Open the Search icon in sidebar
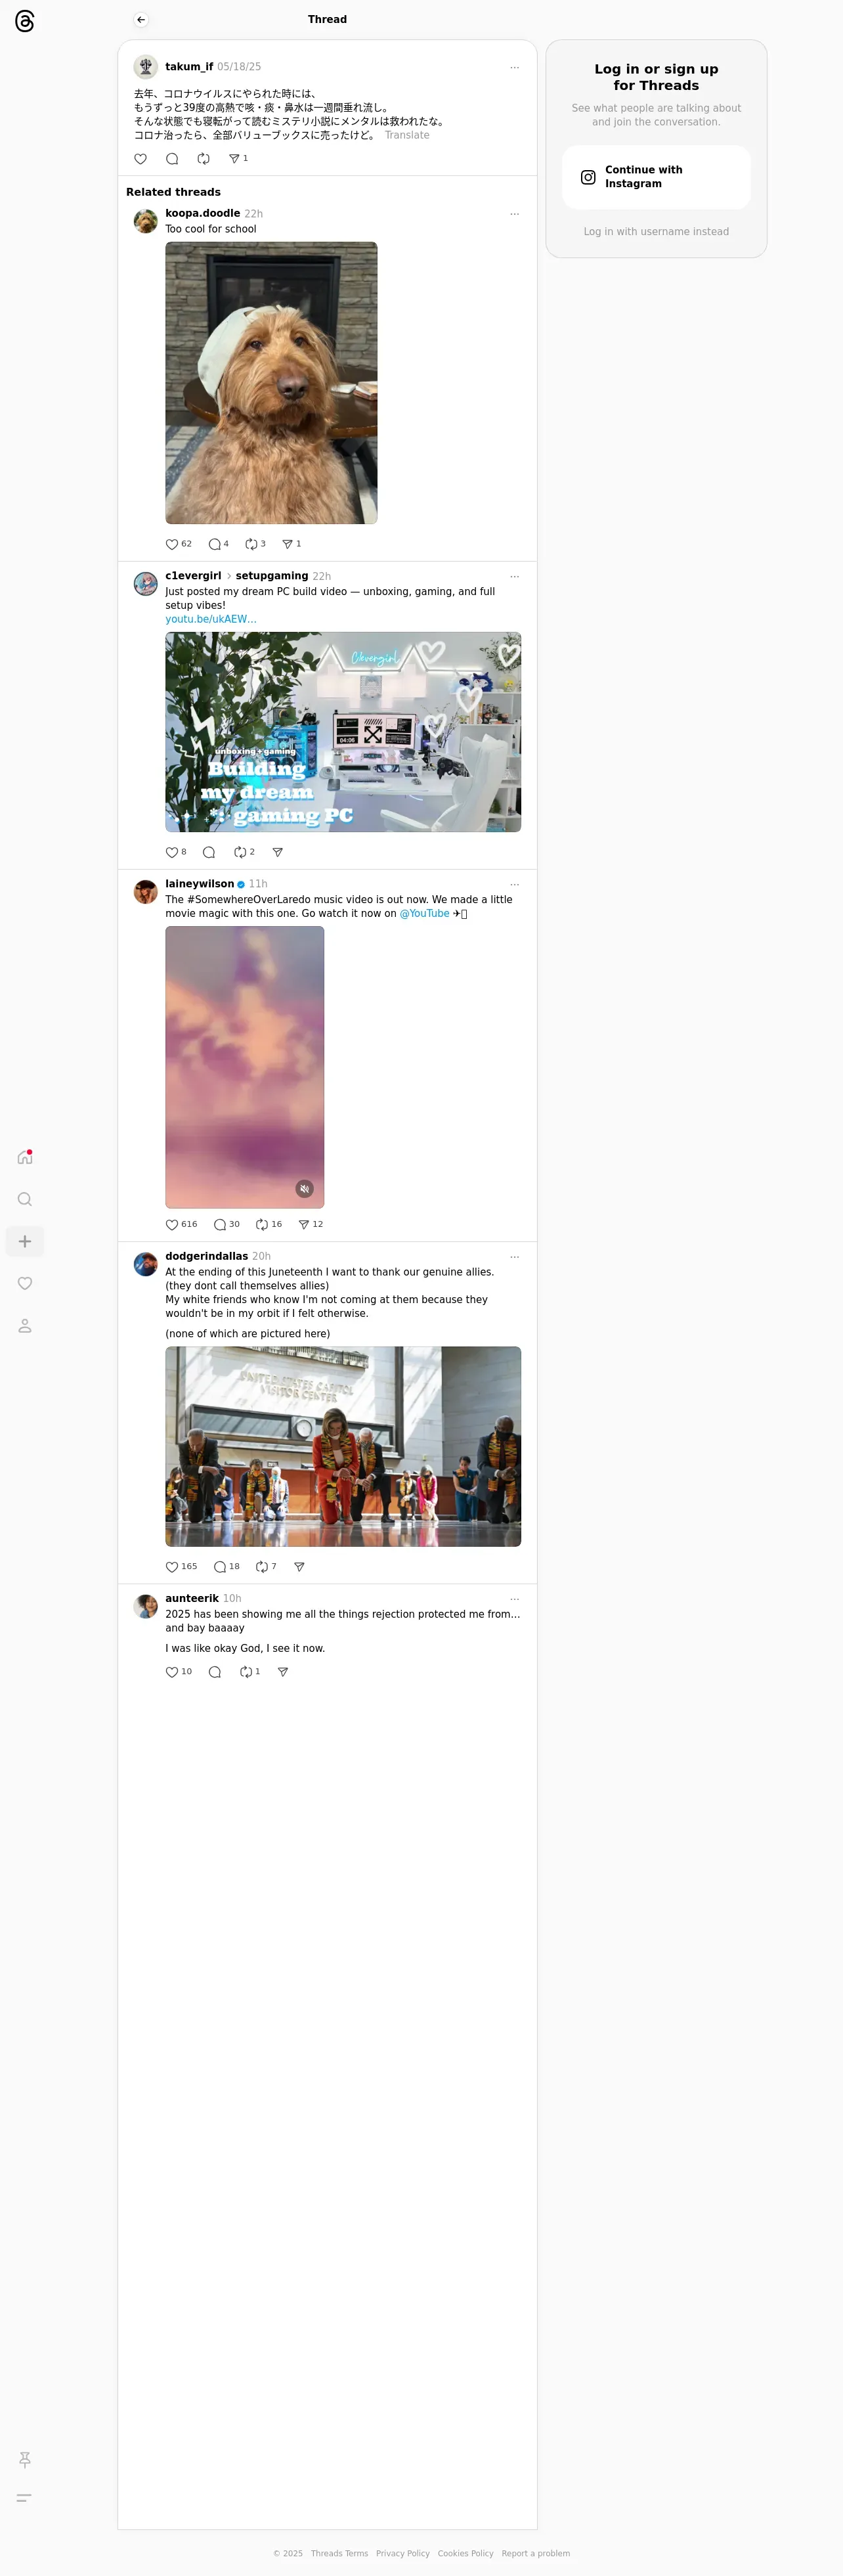Image resolution: width=843 pixels, height=2576 pixels. click(x=25, y=1199)
